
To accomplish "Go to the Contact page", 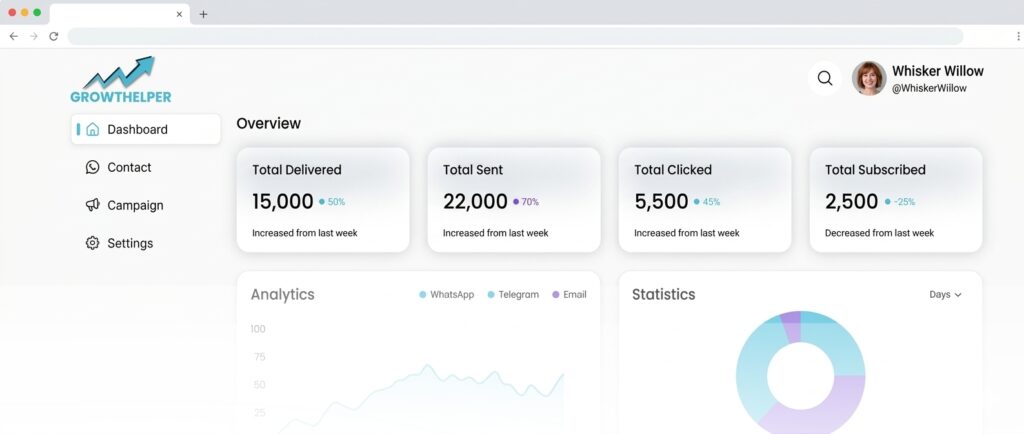I will click(x=129, y=167).
